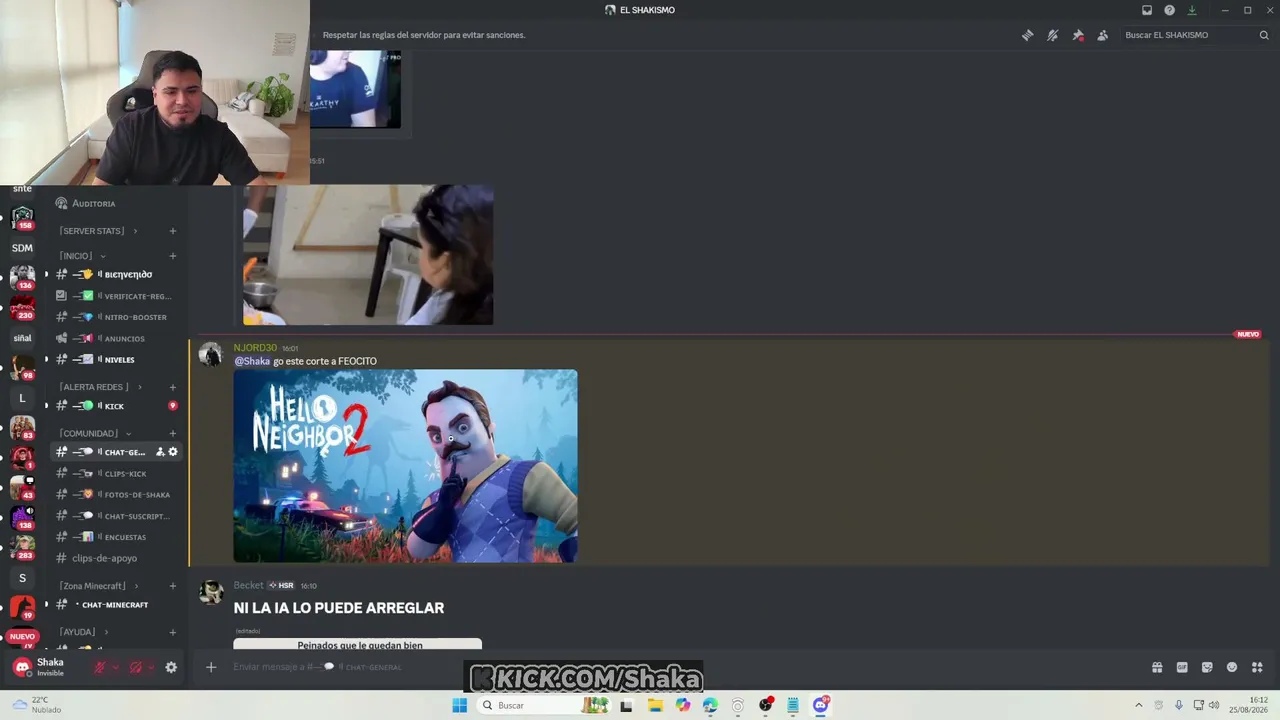This screenshot has height=720, width=1280.
Task: Click the @Shaka mention
Action: pyautogui.click(x=252, y=361)
